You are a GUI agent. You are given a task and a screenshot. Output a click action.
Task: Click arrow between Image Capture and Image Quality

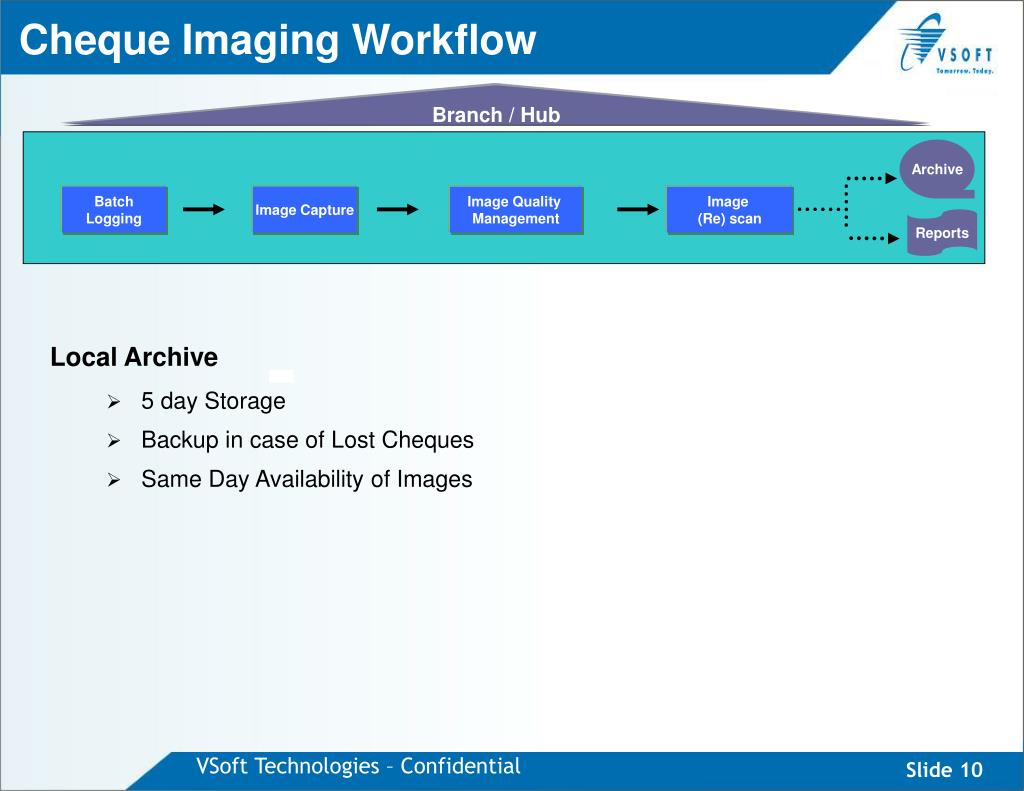click(398, 210)
